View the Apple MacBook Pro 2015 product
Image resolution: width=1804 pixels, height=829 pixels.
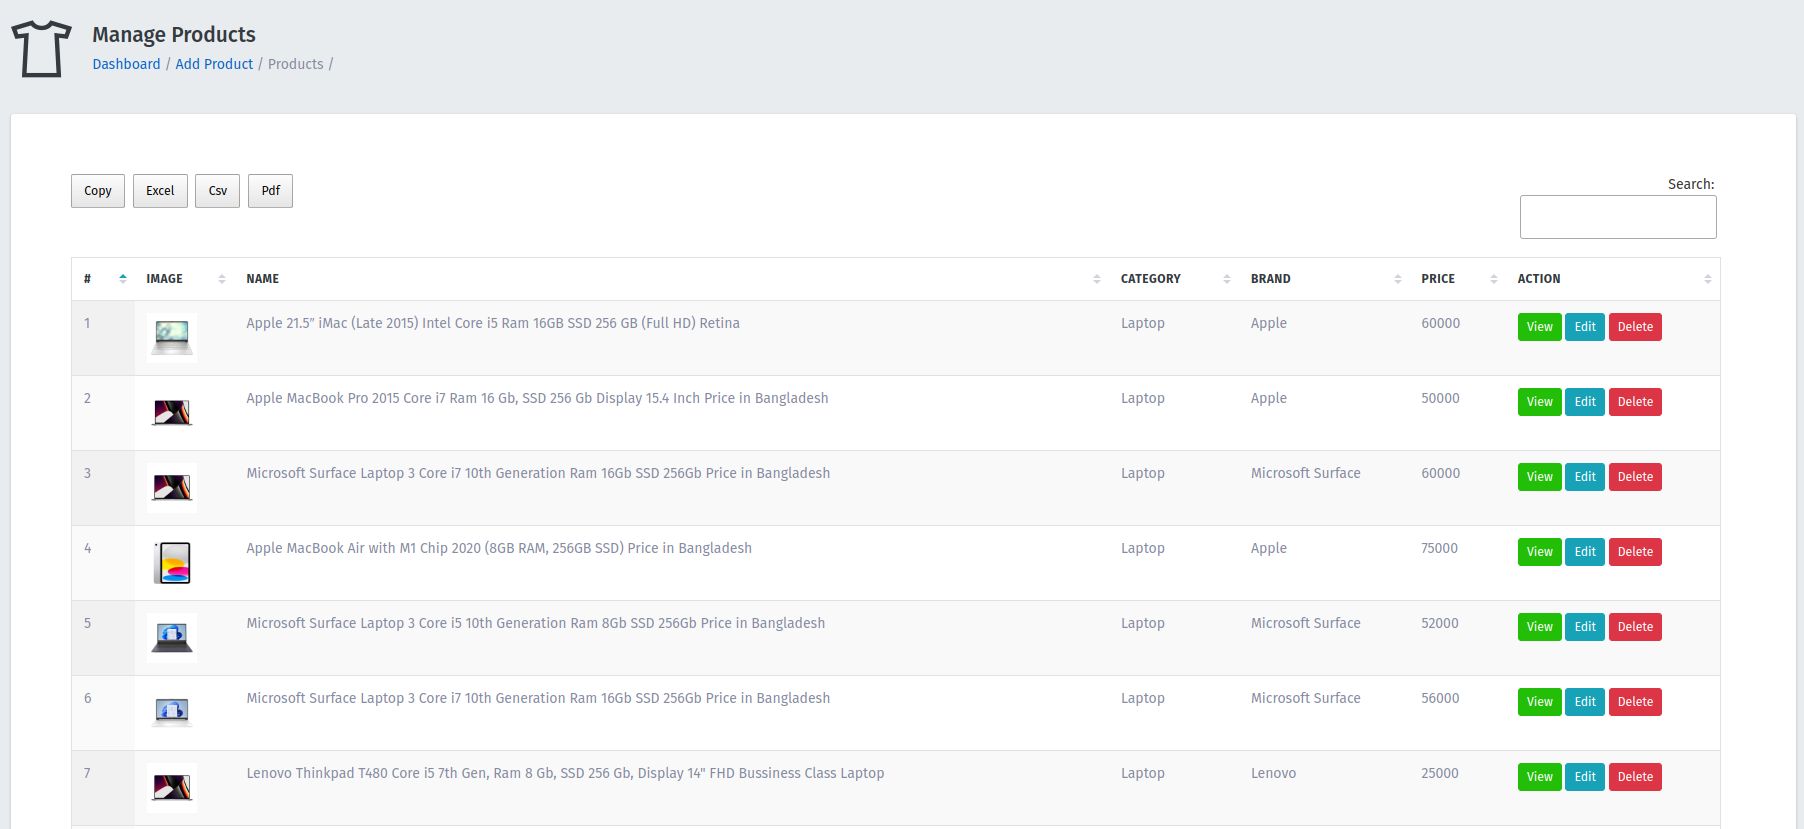1539,402
